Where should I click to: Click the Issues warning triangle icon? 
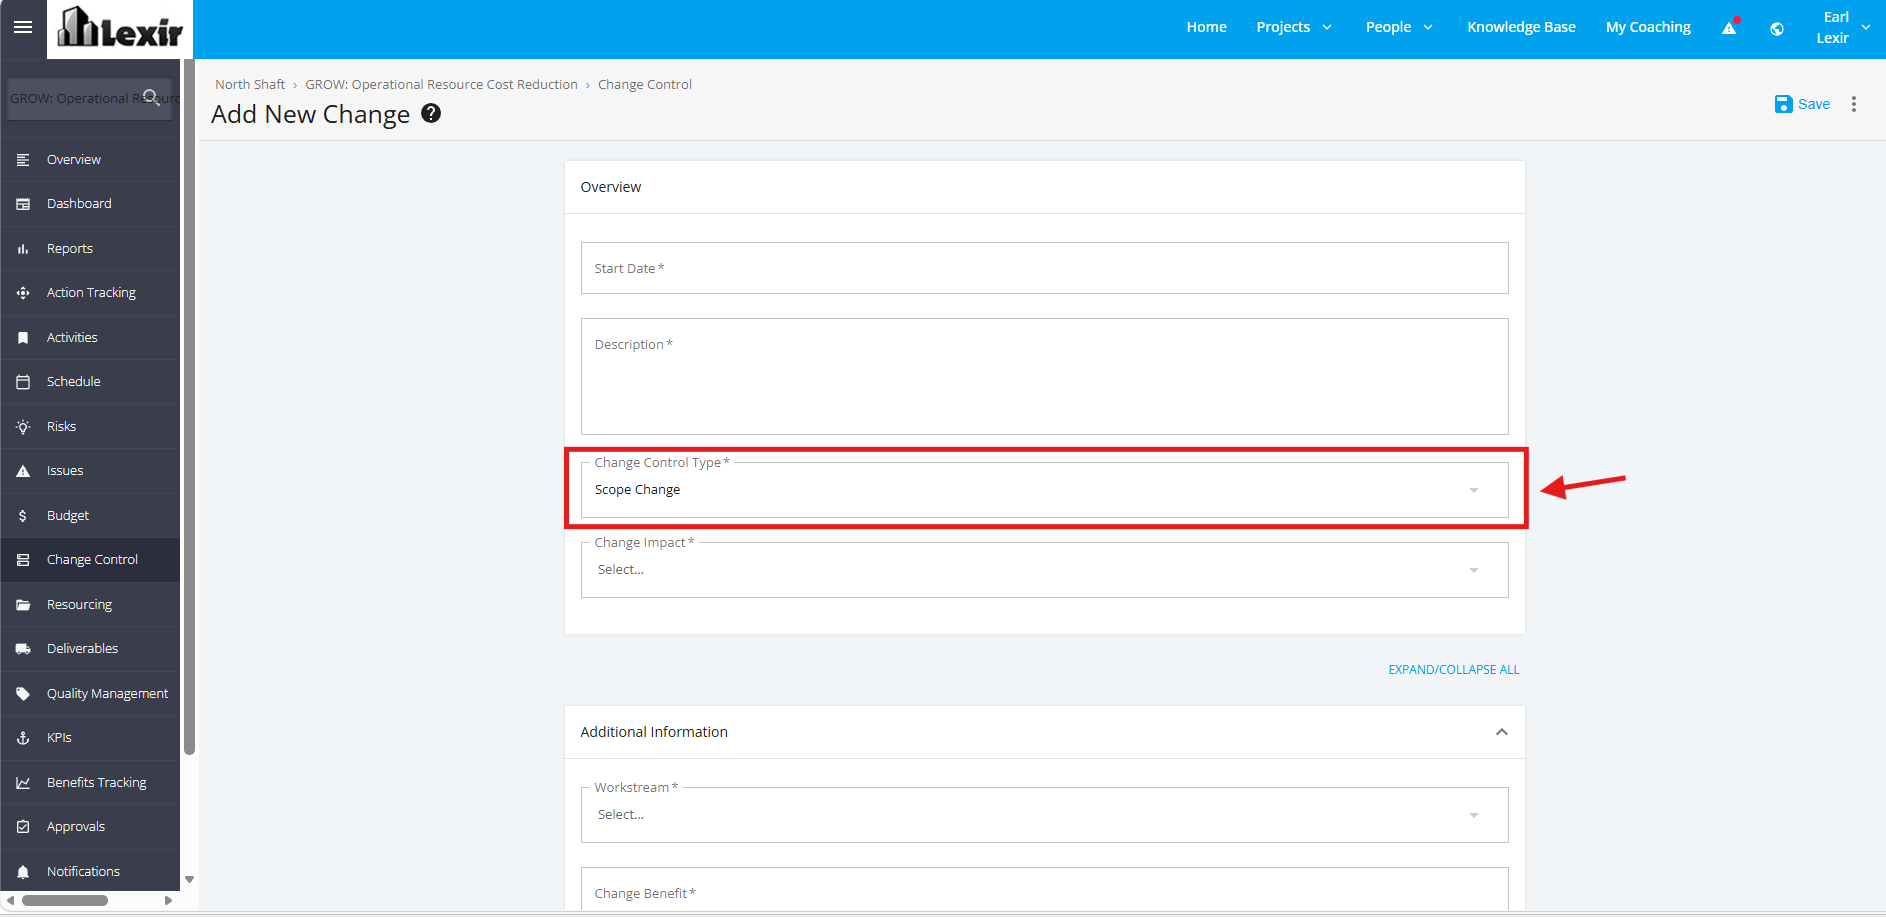click(x=23, y=471)
